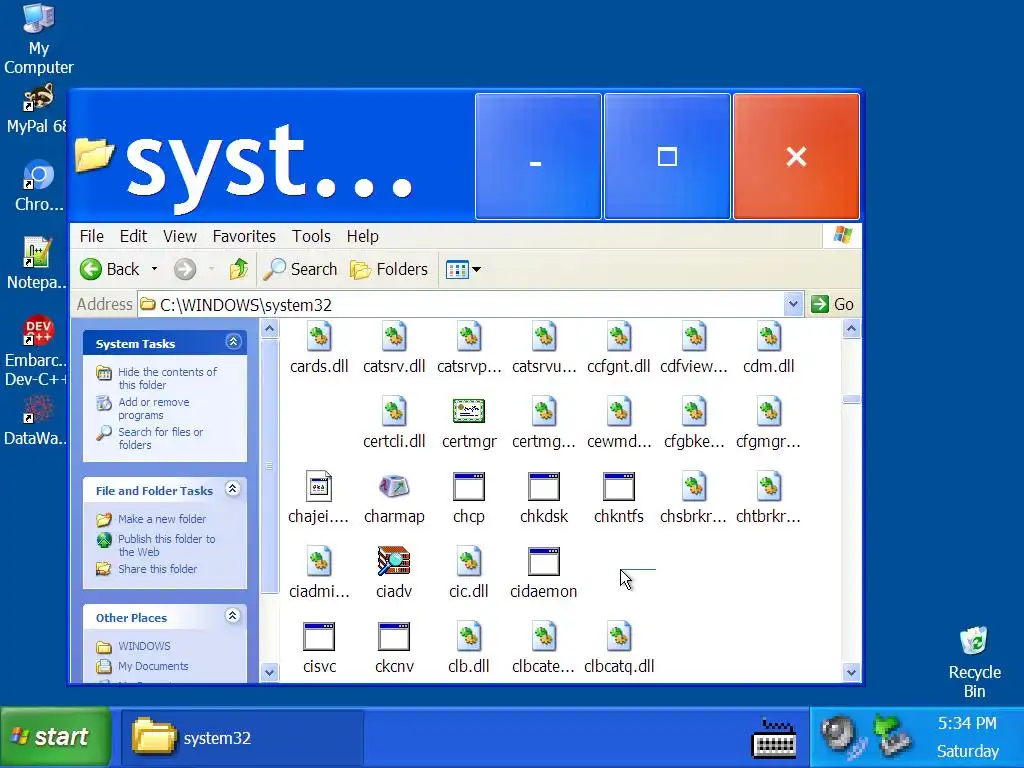Image resolution: width=1024 pixels, height=768 pixels.
Task: Select the cic.dll file icon
Action: coord(469,562)
